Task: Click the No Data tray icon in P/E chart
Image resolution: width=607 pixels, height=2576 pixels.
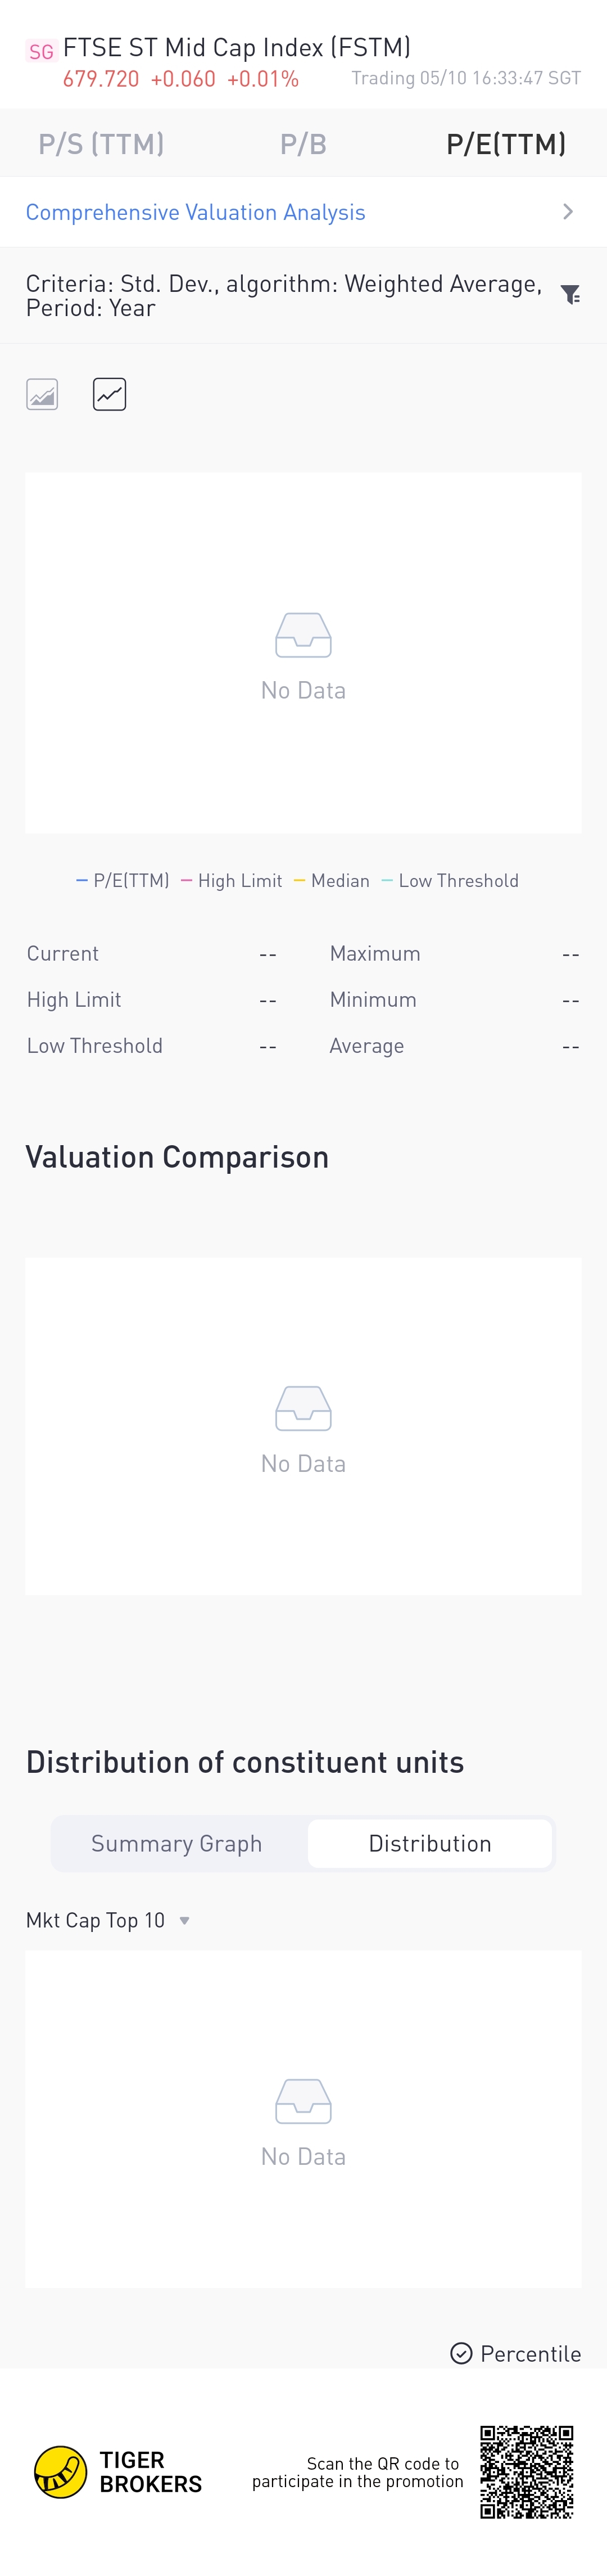Action: 303,635
